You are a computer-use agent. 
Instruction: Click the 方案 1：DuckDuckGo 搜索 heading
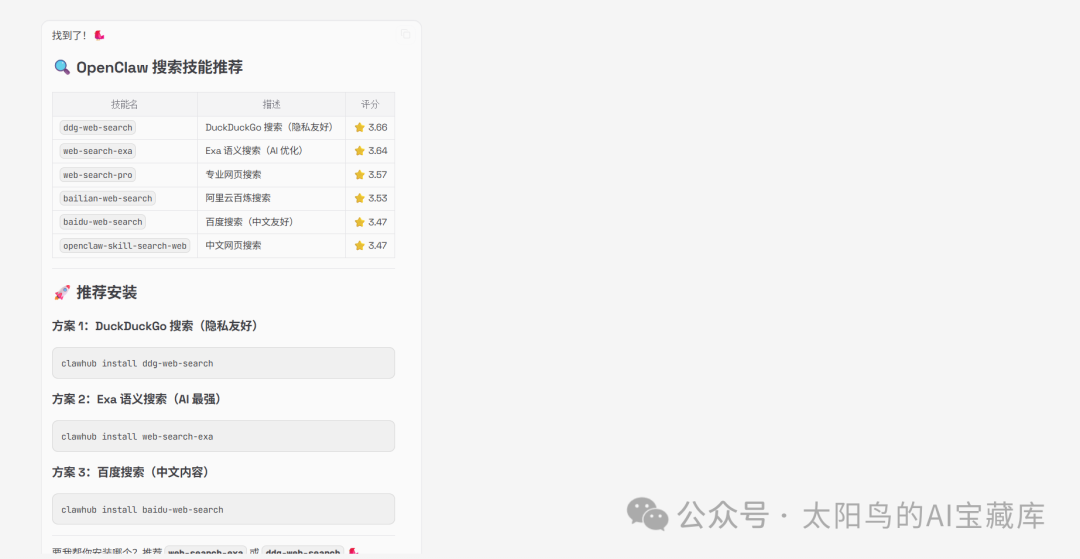[x=156, y=326]
